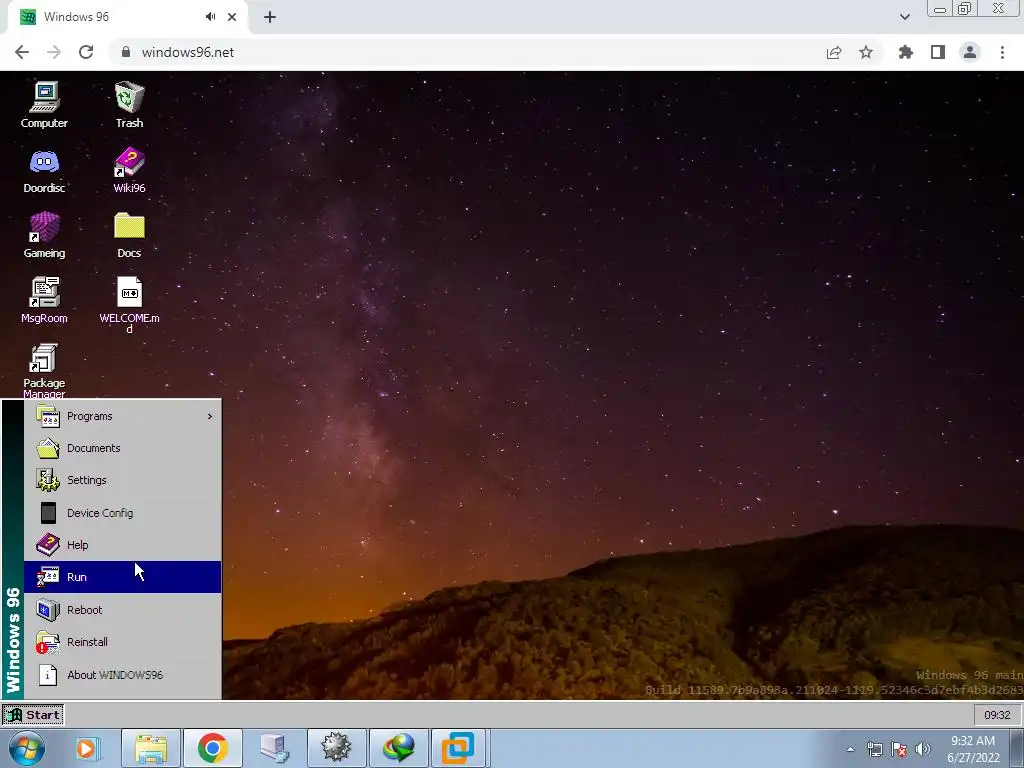Open the Computer desktop icon
This screenshot has height=768, width=1024.
44,104
